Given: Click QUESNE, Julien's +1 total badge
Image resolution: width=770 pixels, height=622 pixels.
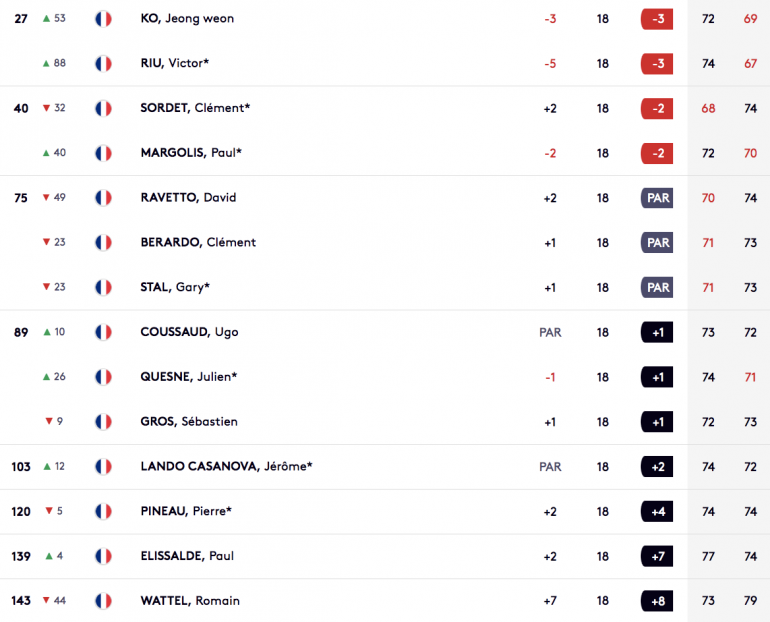Looking at the screenshot, I should [657, 377].
